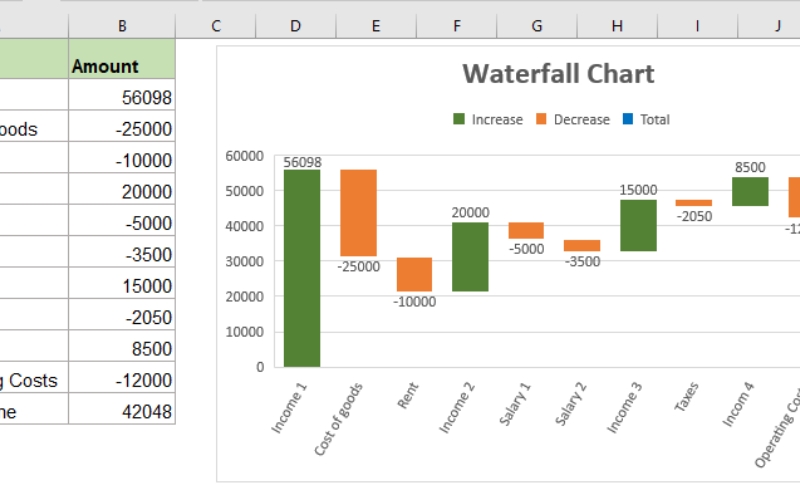Select the cell containing 56098 in column B

click(x=121, y=97)
